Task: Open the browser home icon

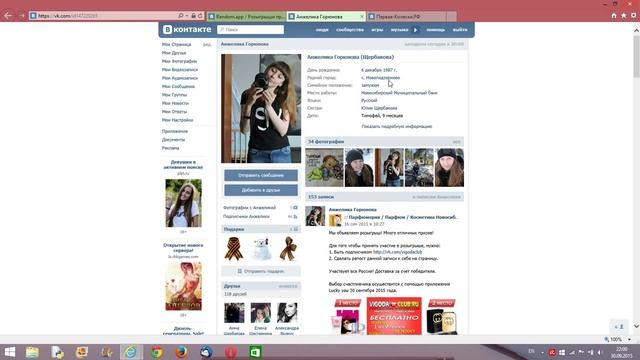Action: click(x=613, y=16)
